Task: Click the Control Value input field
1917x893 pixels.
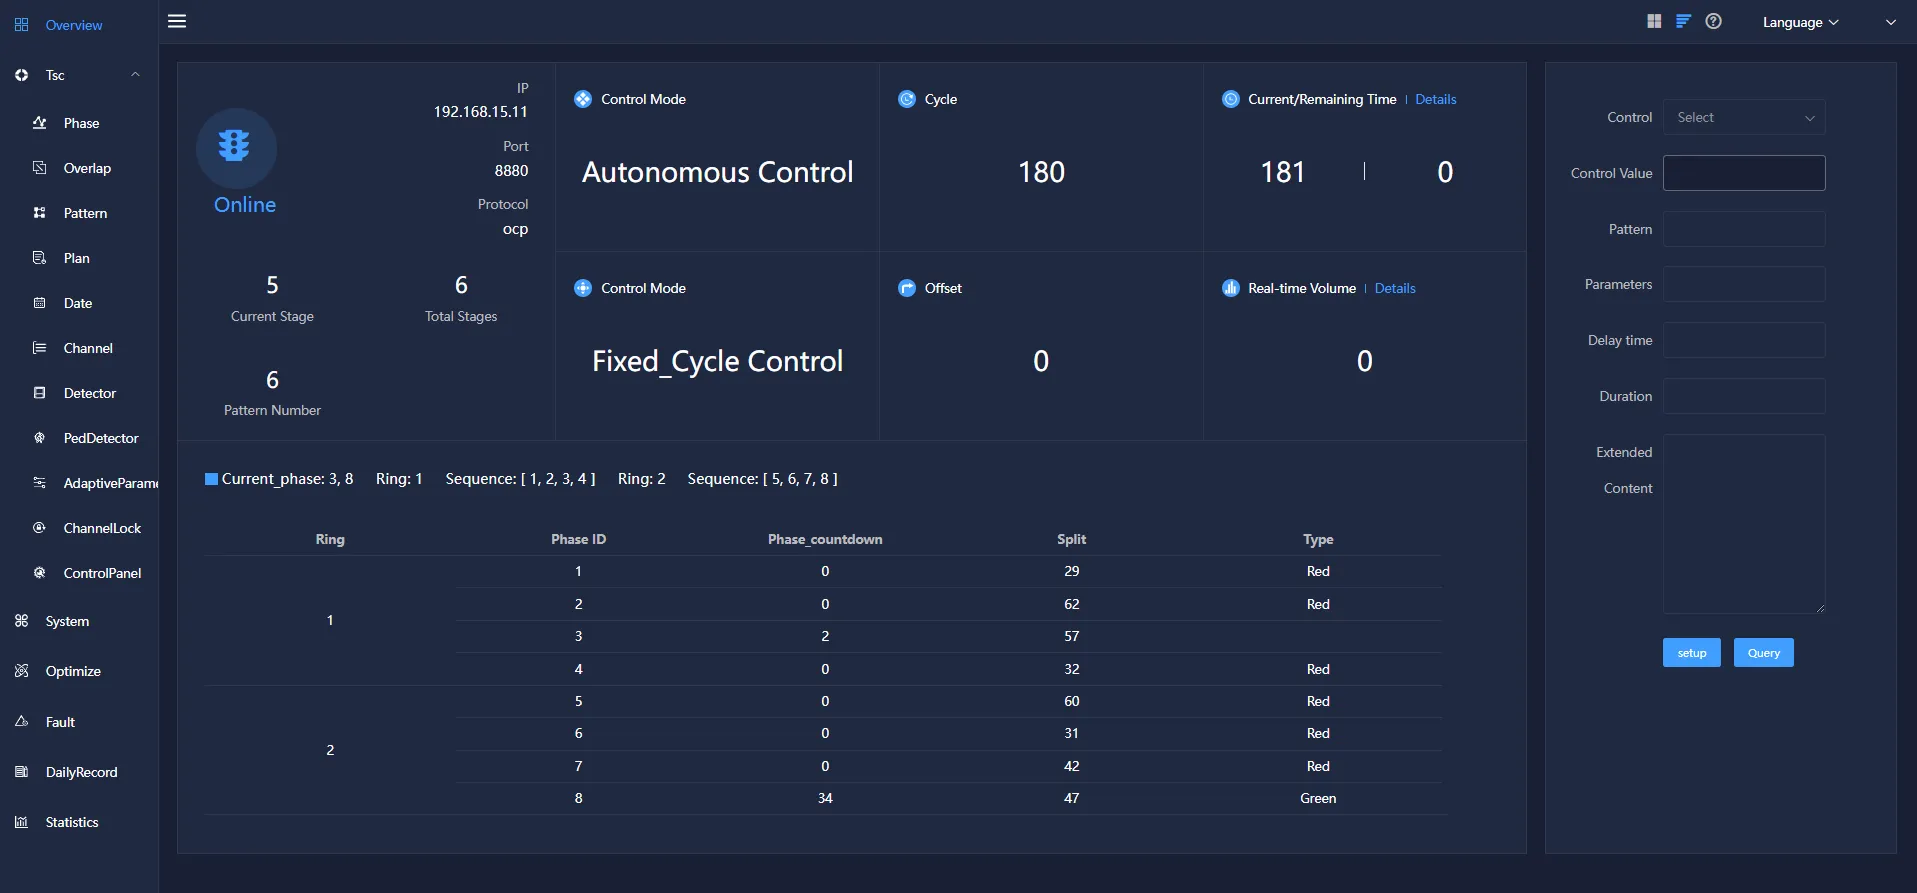Action: point(1744,173)
